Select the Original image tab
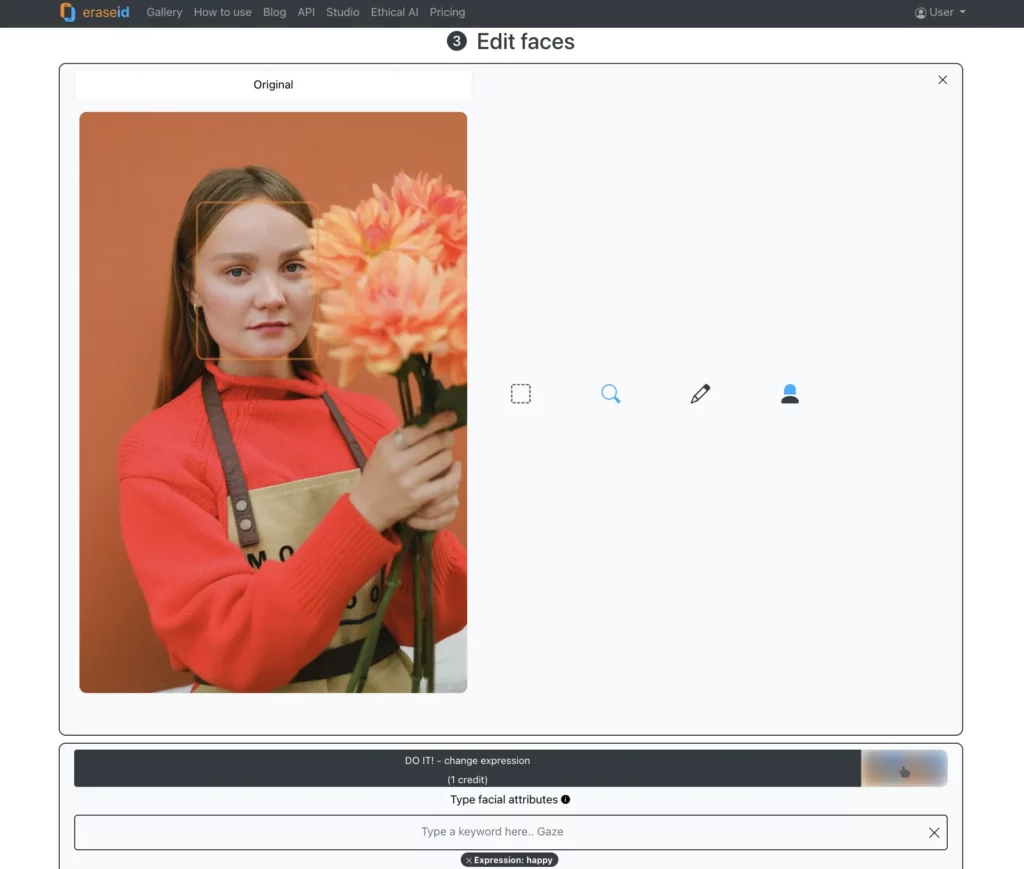 pos(273,85)
